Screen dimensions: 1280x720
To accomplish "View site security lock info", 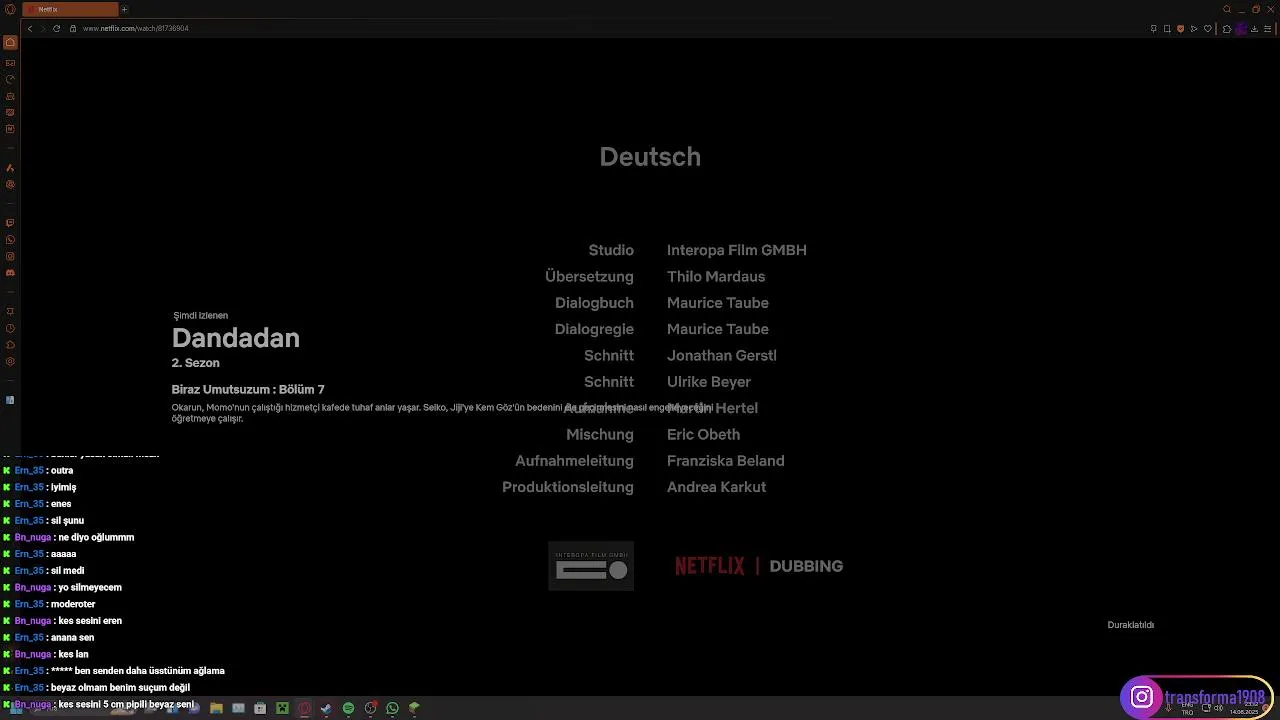I will [x=73, y=28].
